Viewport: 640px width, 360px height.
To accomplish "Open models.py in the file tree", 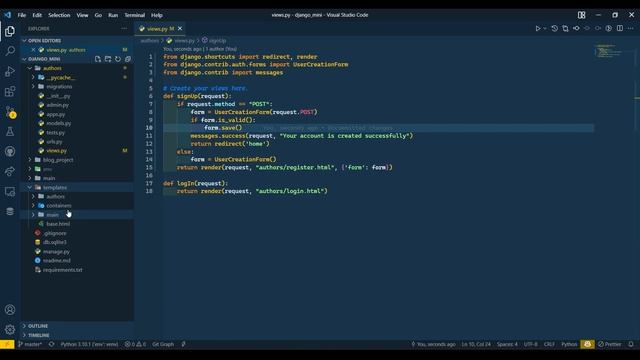I will click(x=77, y=123).
